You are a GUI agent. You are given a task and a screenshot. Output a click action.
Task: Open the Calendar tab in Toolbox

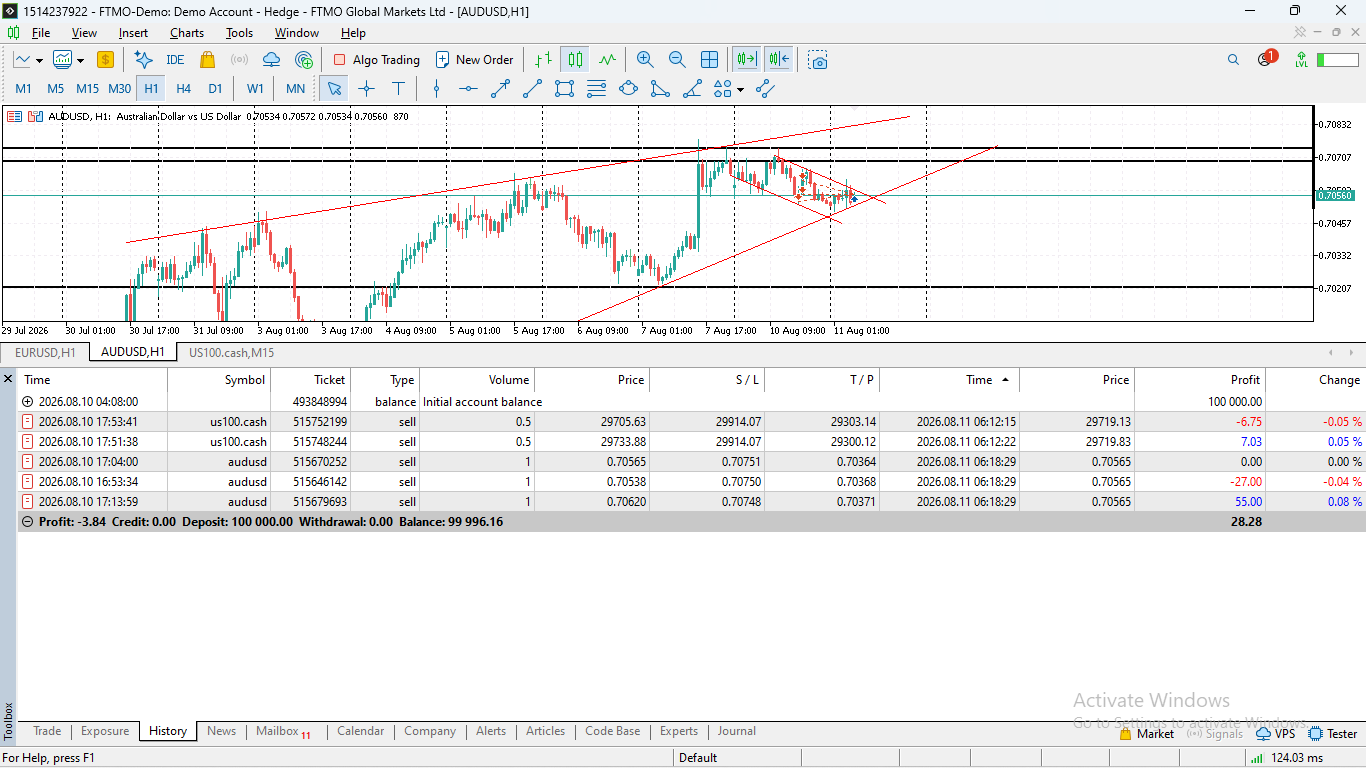360,731
